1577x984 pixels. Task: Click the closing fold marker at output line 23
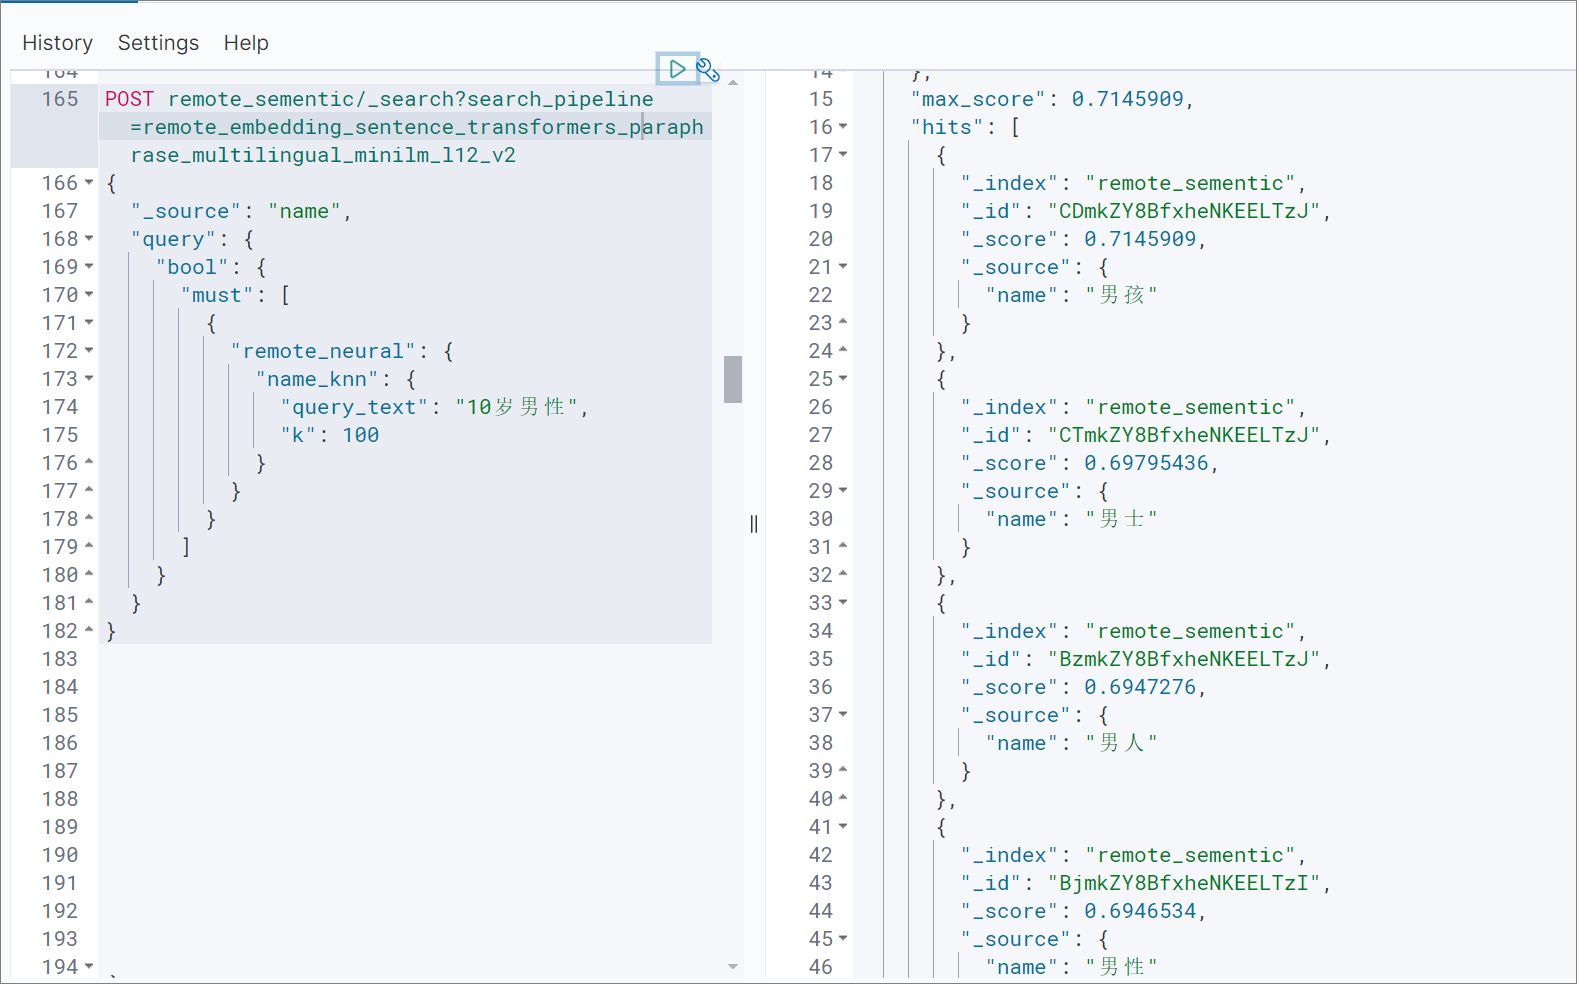point(843,322)
